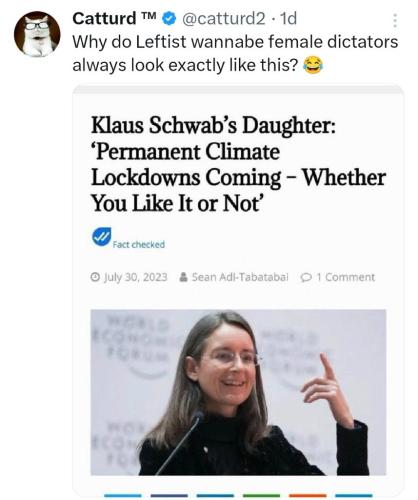Open the three-dot more options menu
The height and width of the screenshot is (500, 418).
pyautogui.click(x=395, y=21)
